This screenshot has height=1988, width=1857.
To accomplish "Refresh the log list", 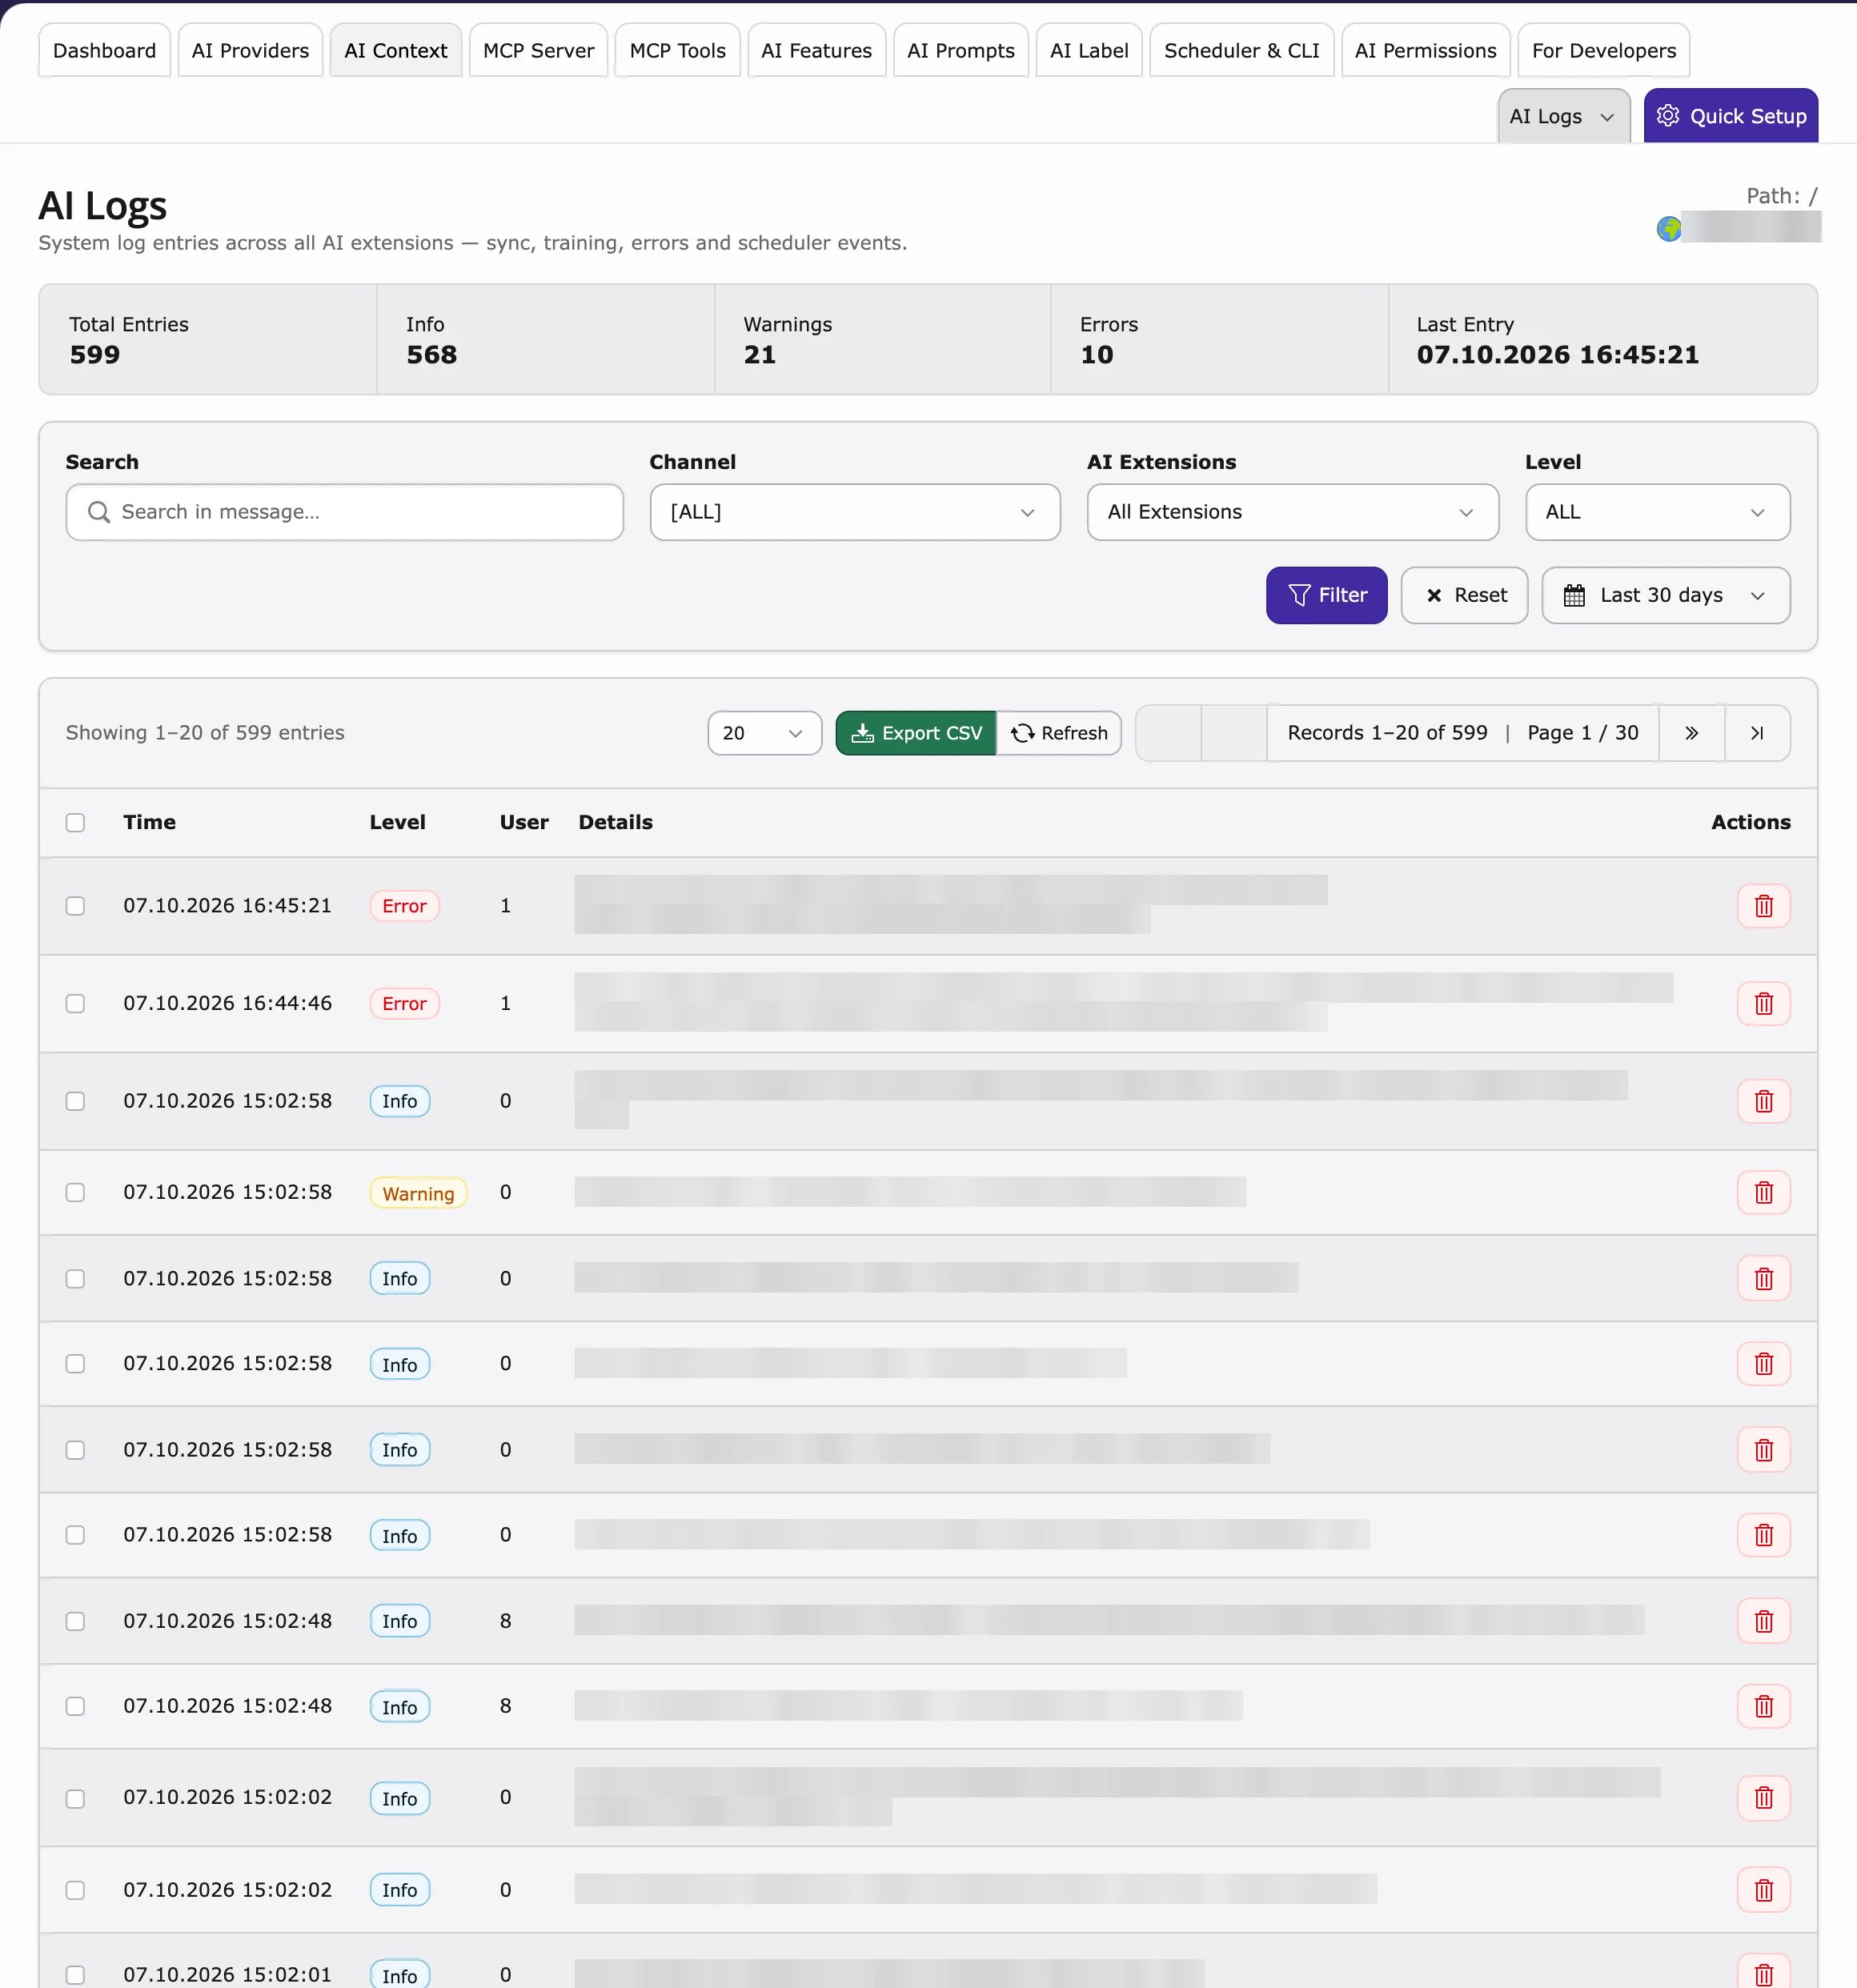I will point(1058,733).
